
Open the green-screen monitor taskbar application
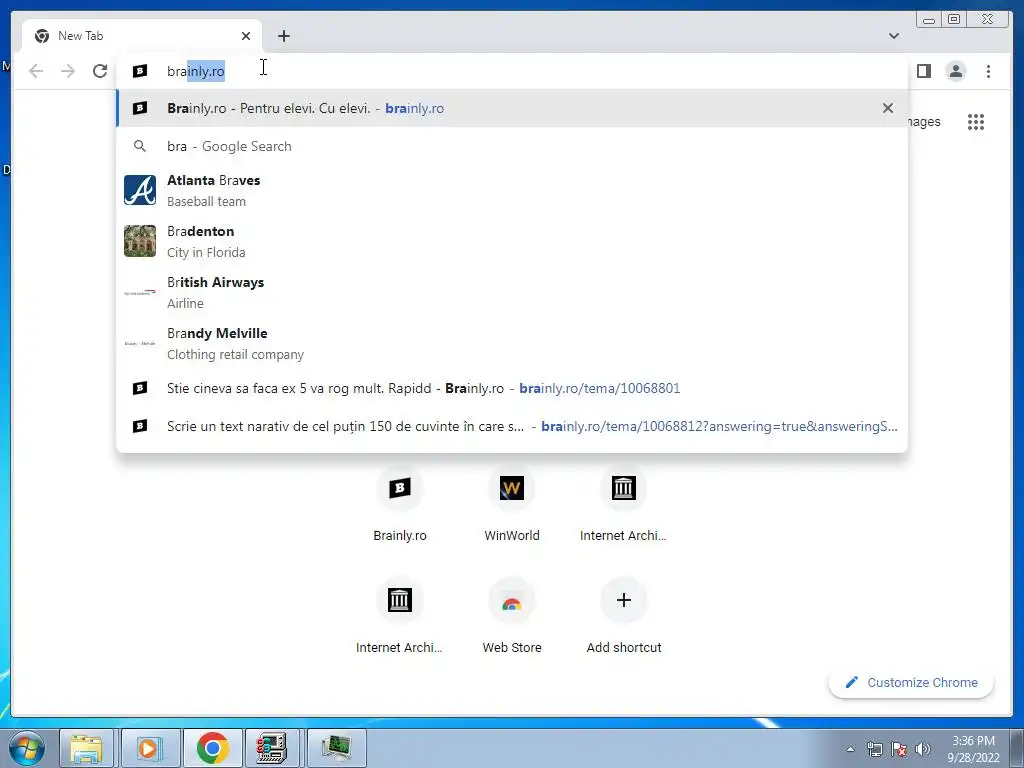tap(336, 748)
